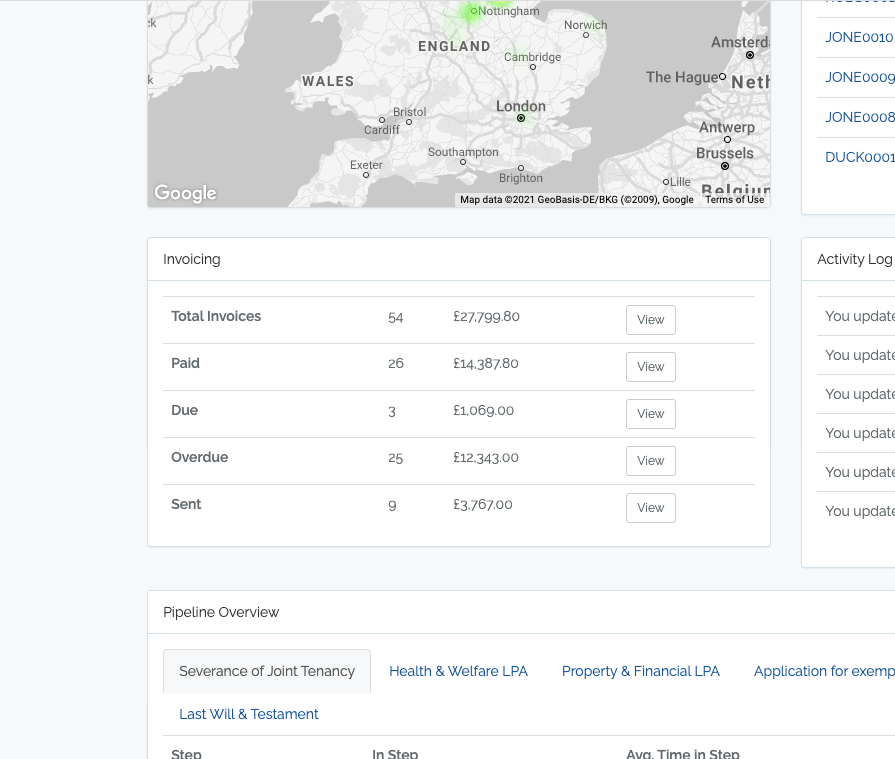The width and height of the screenshot is (895, 759).
Task: Select the Severance of Joint Tenancy tab
Action: pyautogui.click(x=267, y=671)
